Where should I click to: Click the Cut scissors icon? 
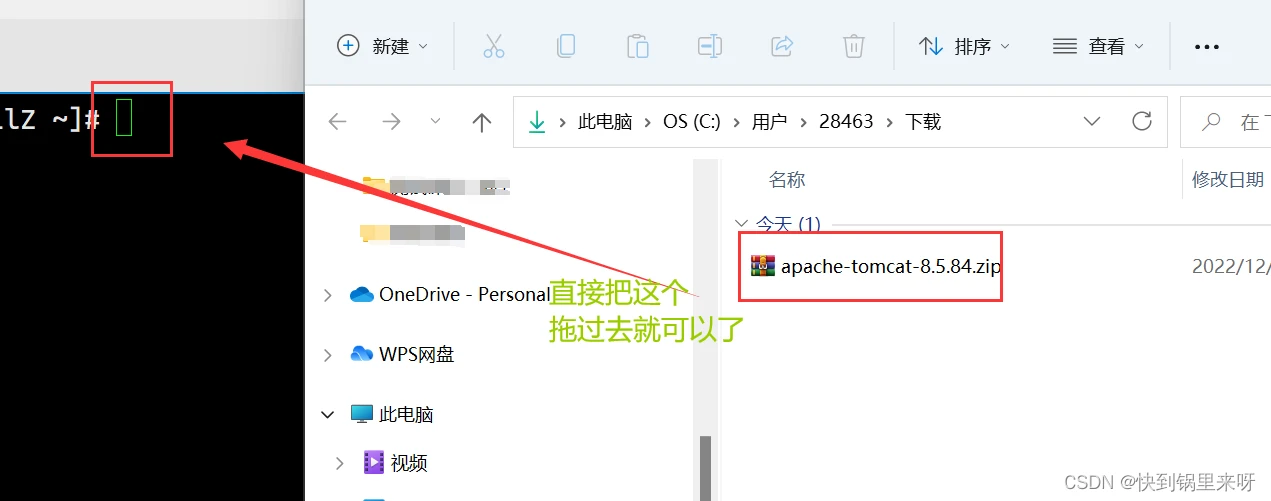click(x=494, y=46)
